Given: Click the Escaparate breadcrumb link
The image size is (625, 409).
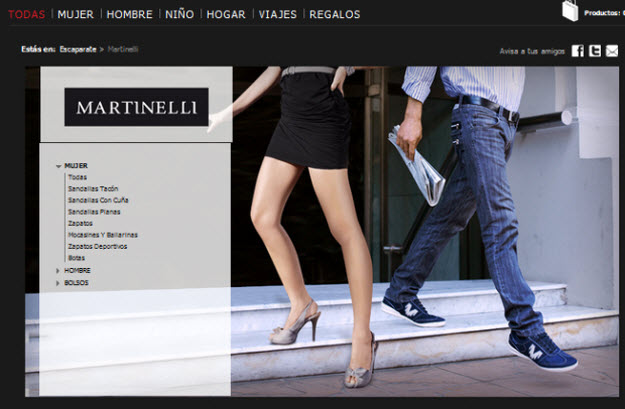Looking at the screenshot, I should tap(78, 49).
